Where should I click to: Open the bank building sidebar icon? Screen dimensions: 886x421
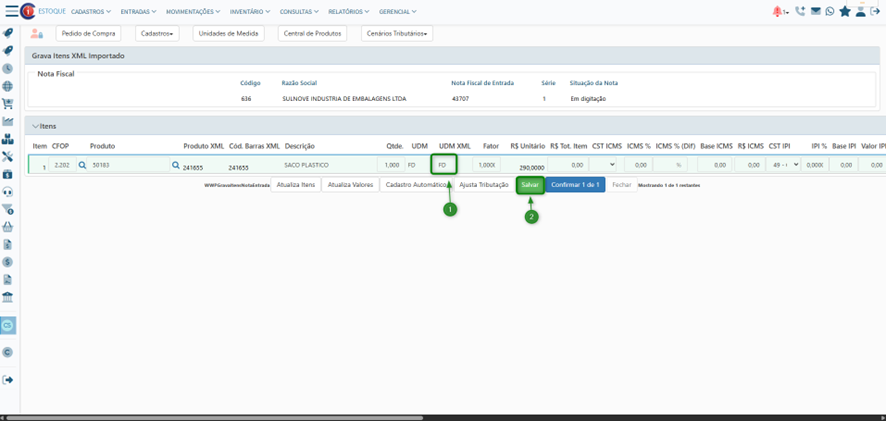coord(8,298)
